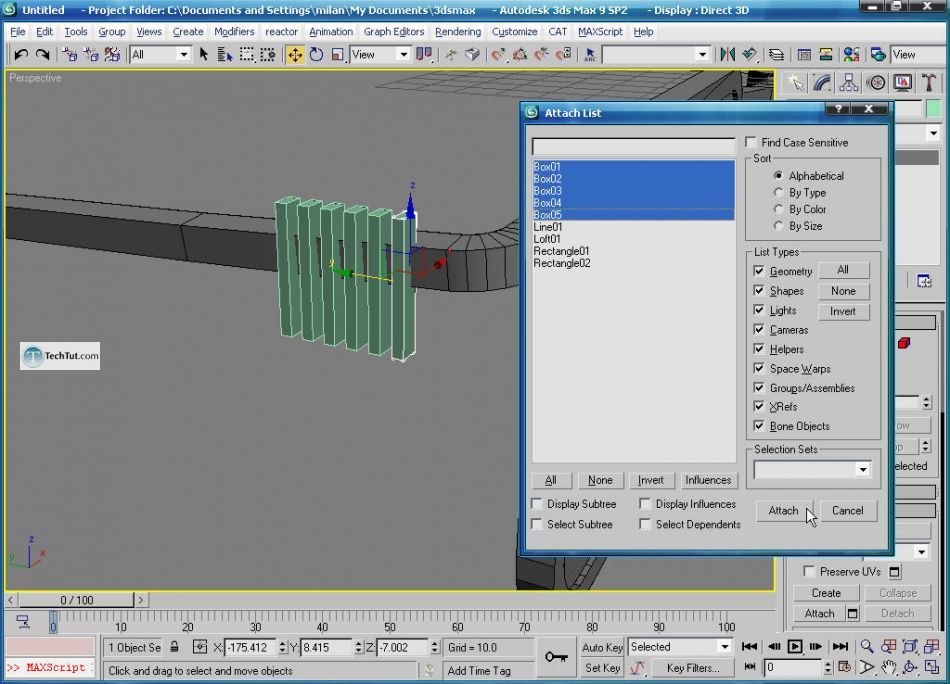Open the Selected key mode dropdown
Image resolution: width=950 pixels, height=684 pixels.
(725, 647)
